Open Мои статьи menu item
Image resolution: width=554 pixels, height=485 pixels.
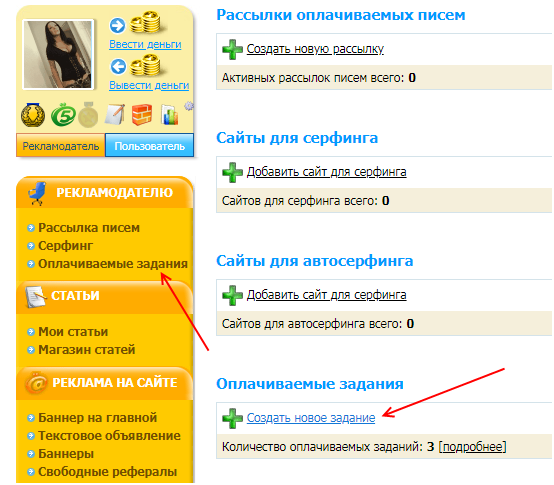point(73,332)
